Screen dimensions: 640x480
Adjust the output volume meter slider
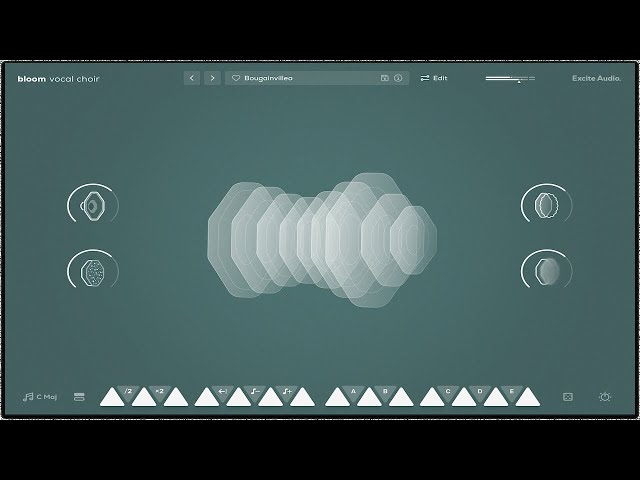tap(510, 78)
